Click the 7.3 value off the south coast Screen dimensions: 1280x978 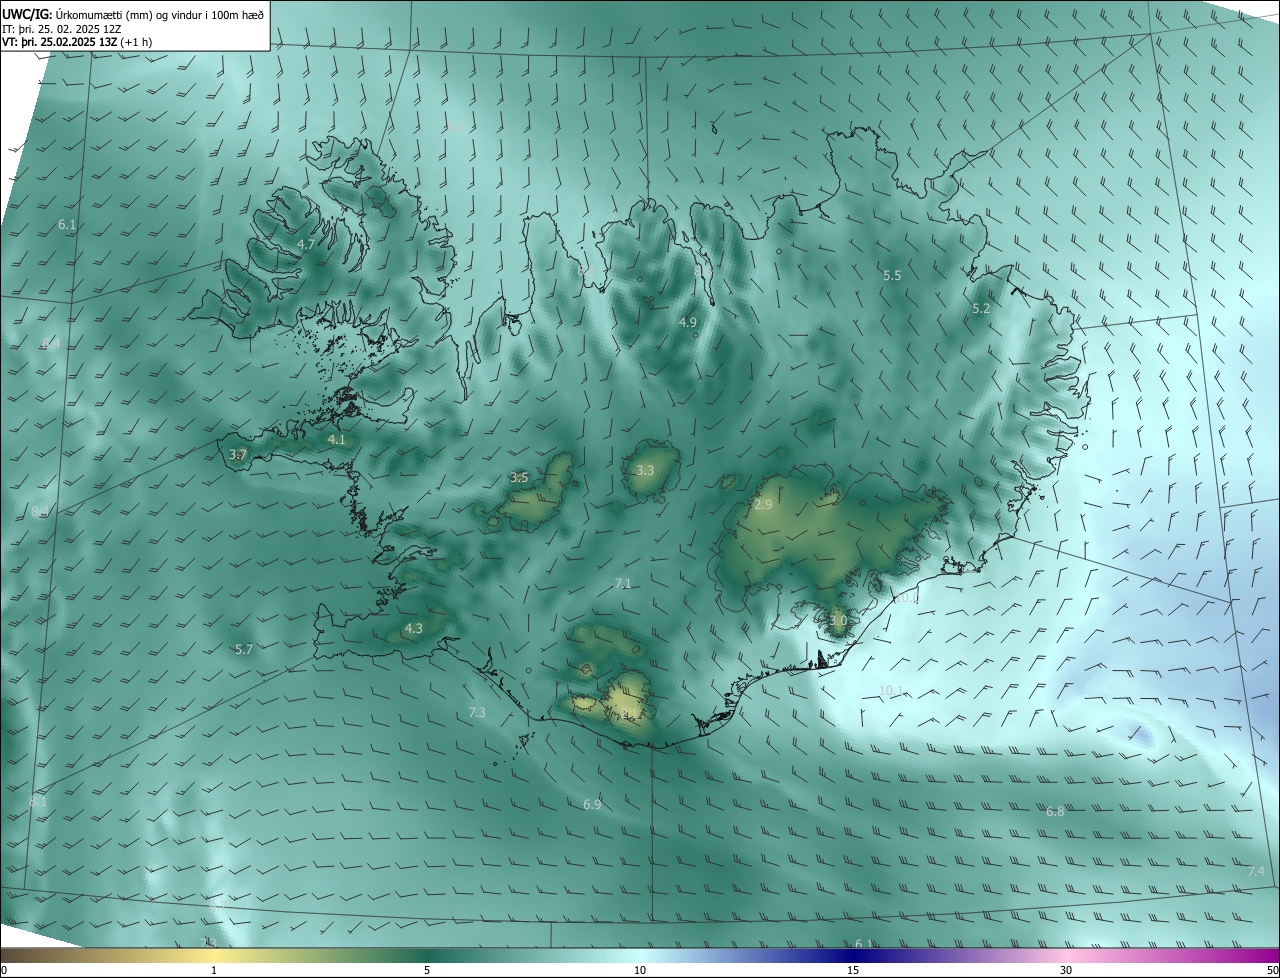pyautogui.click(x=477, y=712)
